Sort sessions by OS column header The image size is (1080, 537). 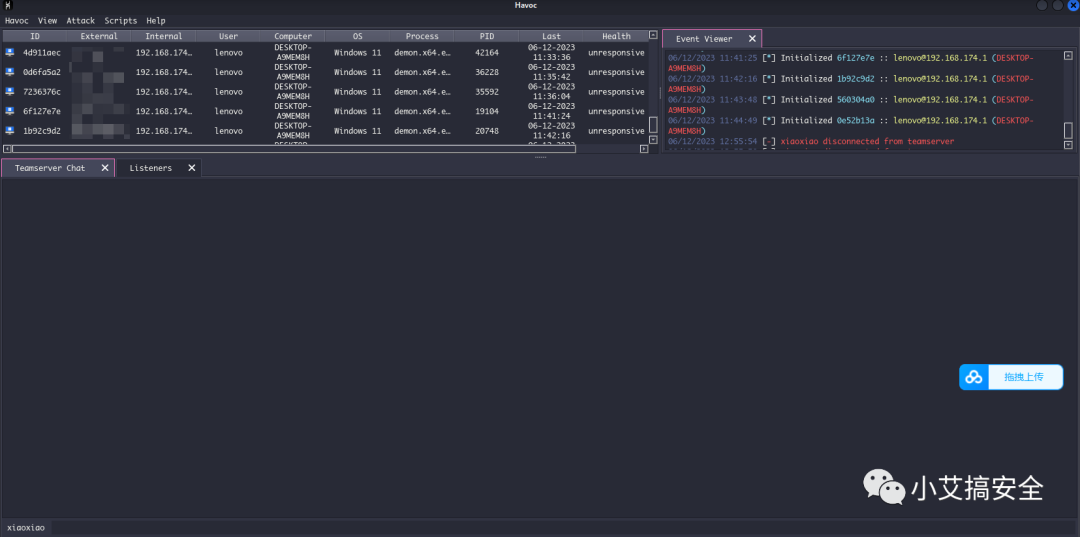(x=357, y=36)
